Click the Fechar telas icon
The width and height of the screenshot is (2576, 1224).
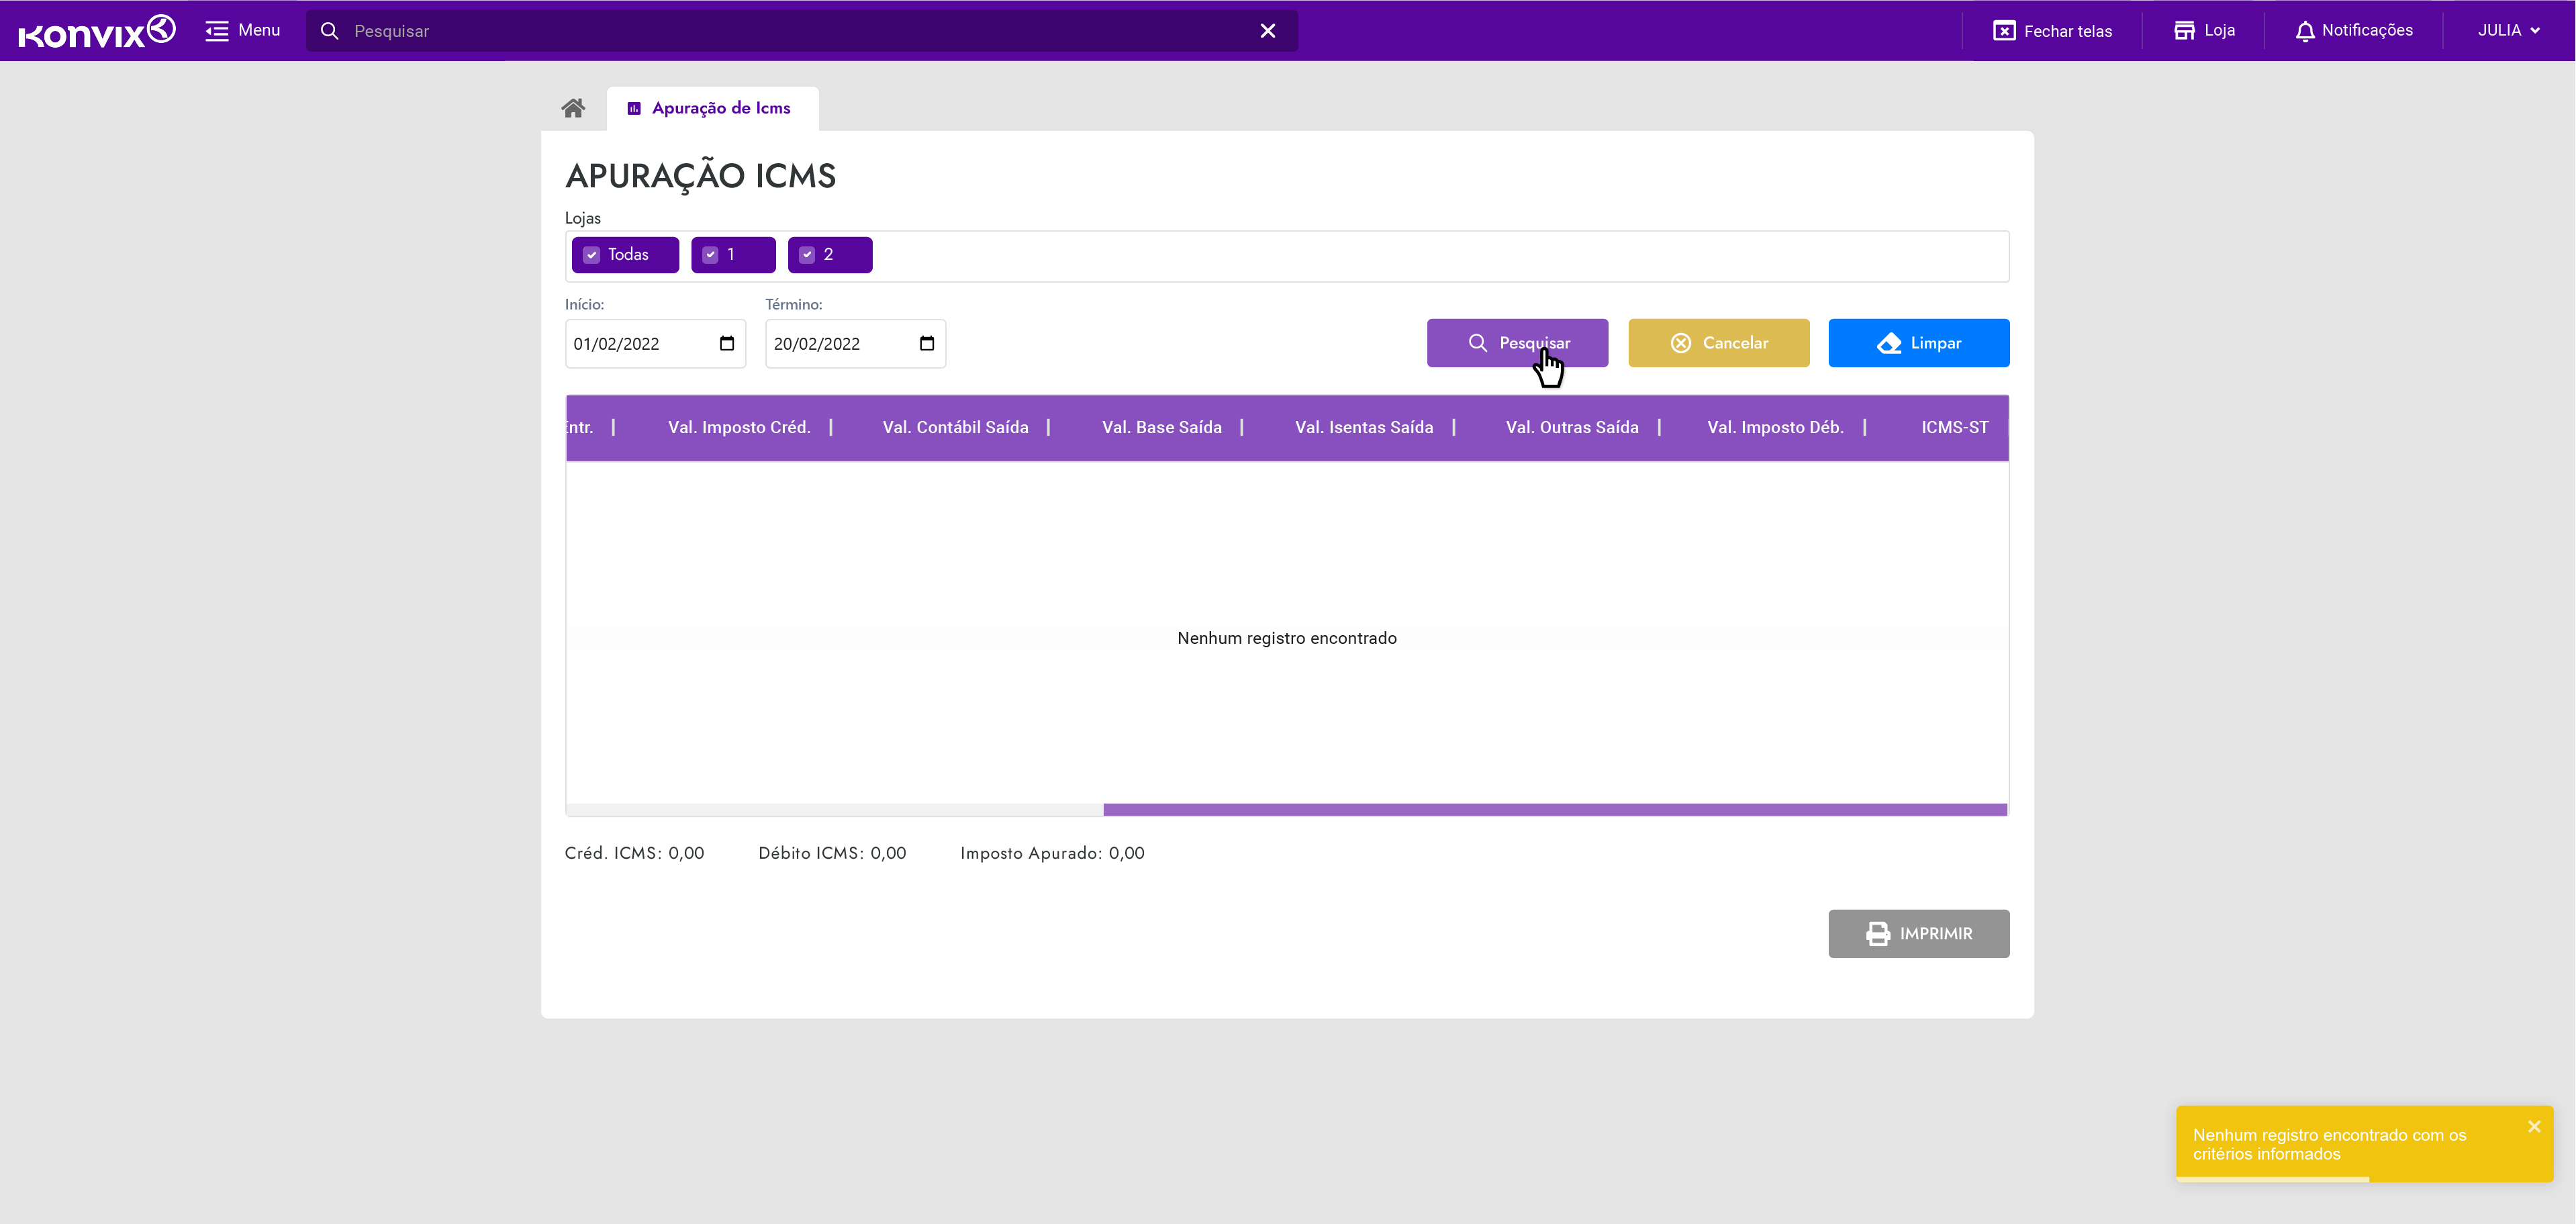pos(2004,31)
